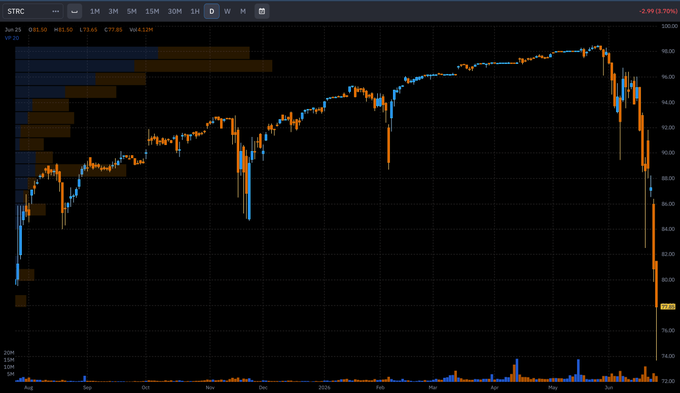Open the calendar date range picker
This screenshot has width=680, height=393.
(x=262, y=11)
